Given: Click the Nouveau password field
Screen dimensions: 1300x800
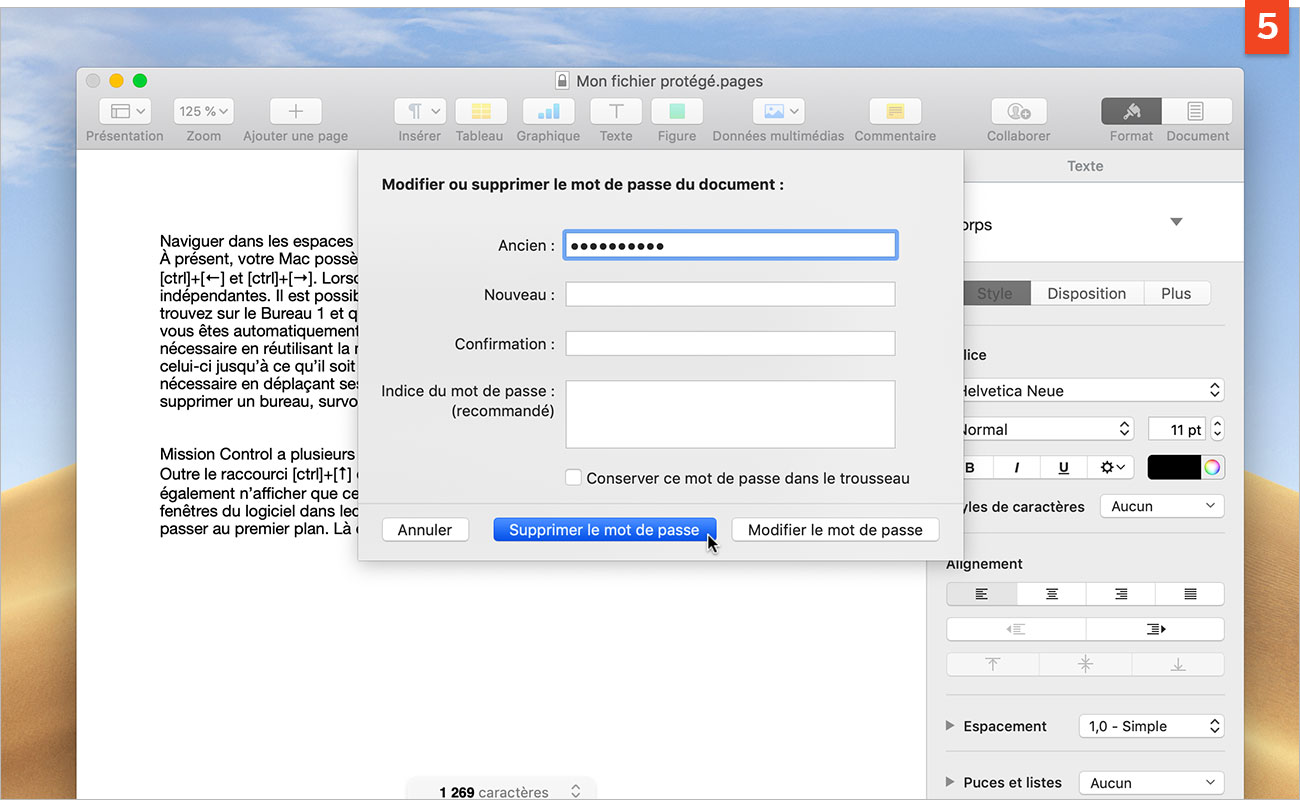Looking at the screenshot, I should pyautogui.click(x=730, y=294).
